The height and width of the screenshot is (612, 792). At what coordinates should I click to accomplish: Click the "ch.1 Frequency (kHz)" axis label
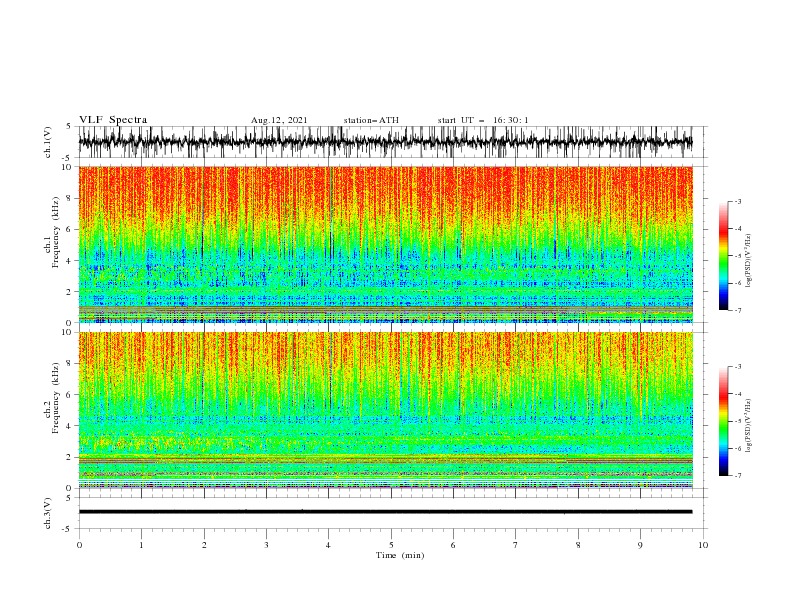pyautogui.click(x=52, y=232)
